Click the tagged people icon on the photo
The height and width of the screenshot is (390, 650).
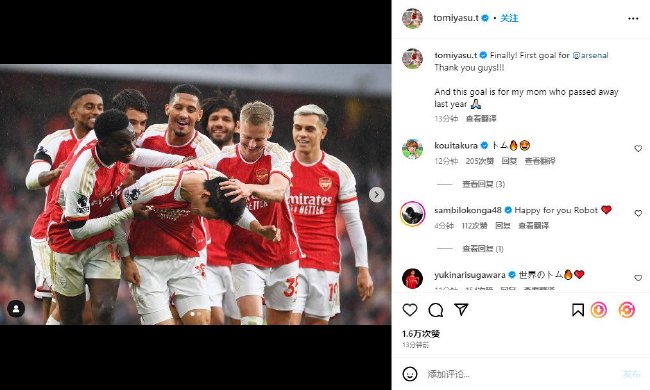coord(16,309)
